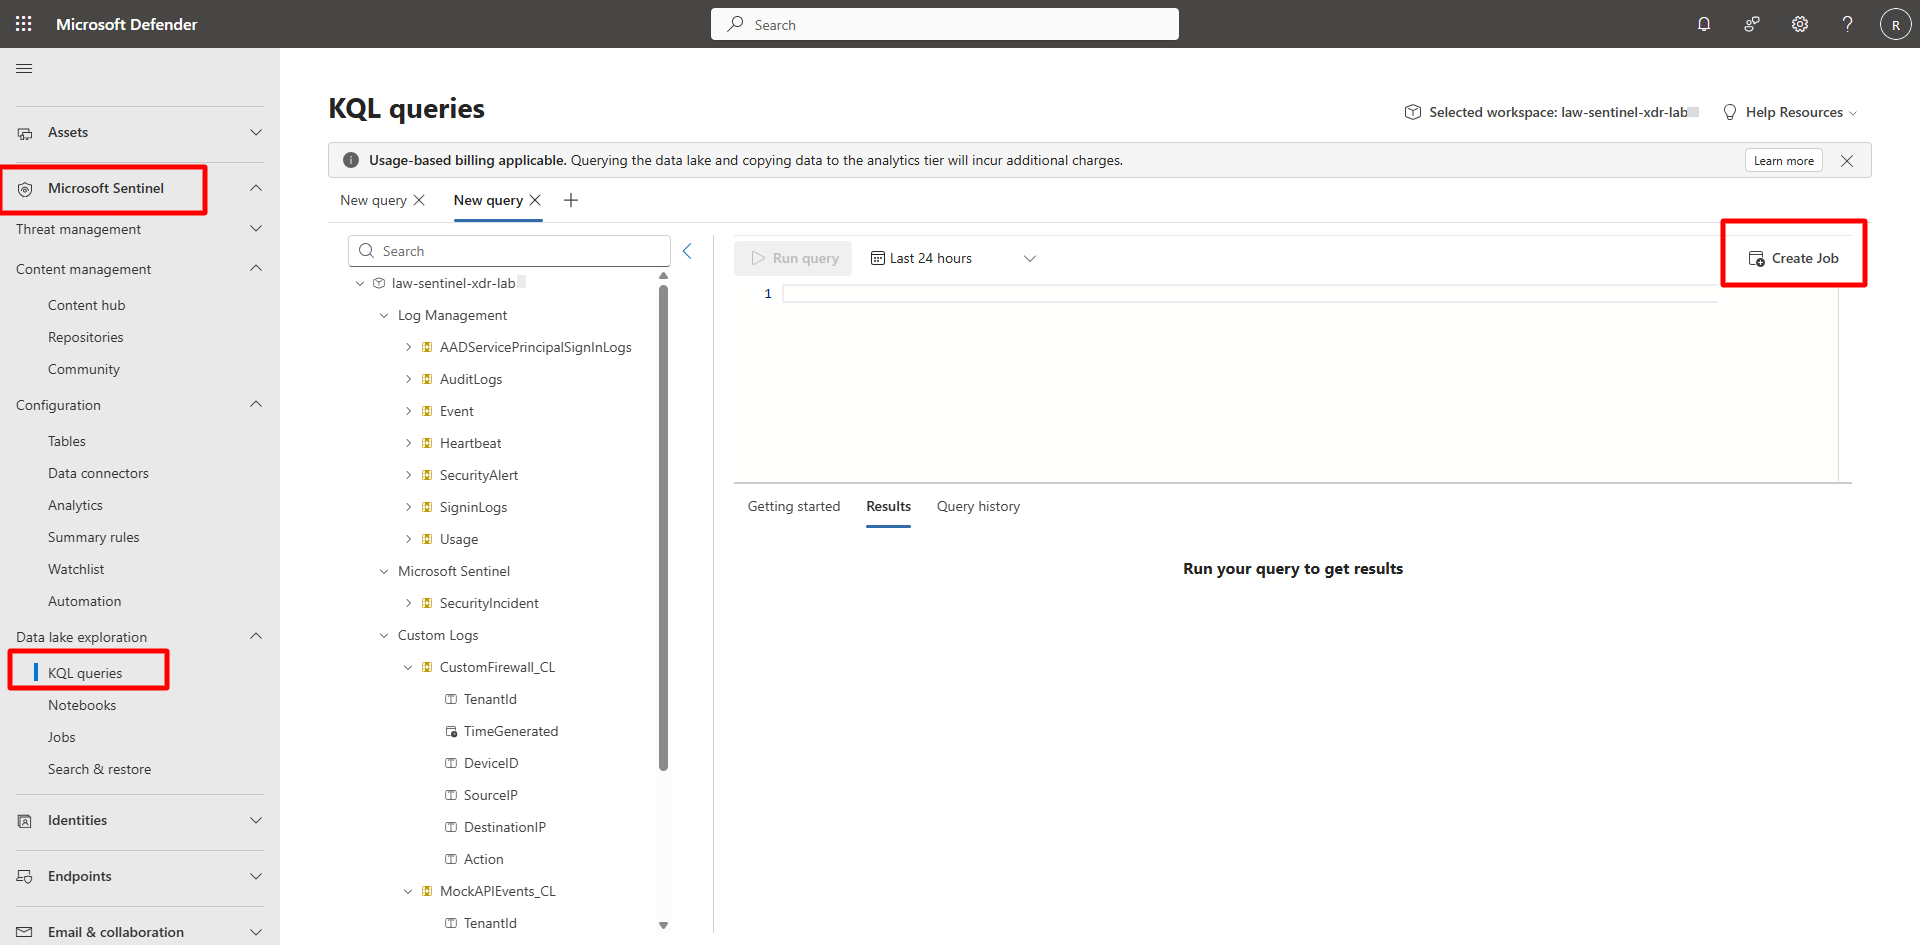Switch to Getting started tab
Viewport: 1920px width, 945px height.
[x=794, y=506]
